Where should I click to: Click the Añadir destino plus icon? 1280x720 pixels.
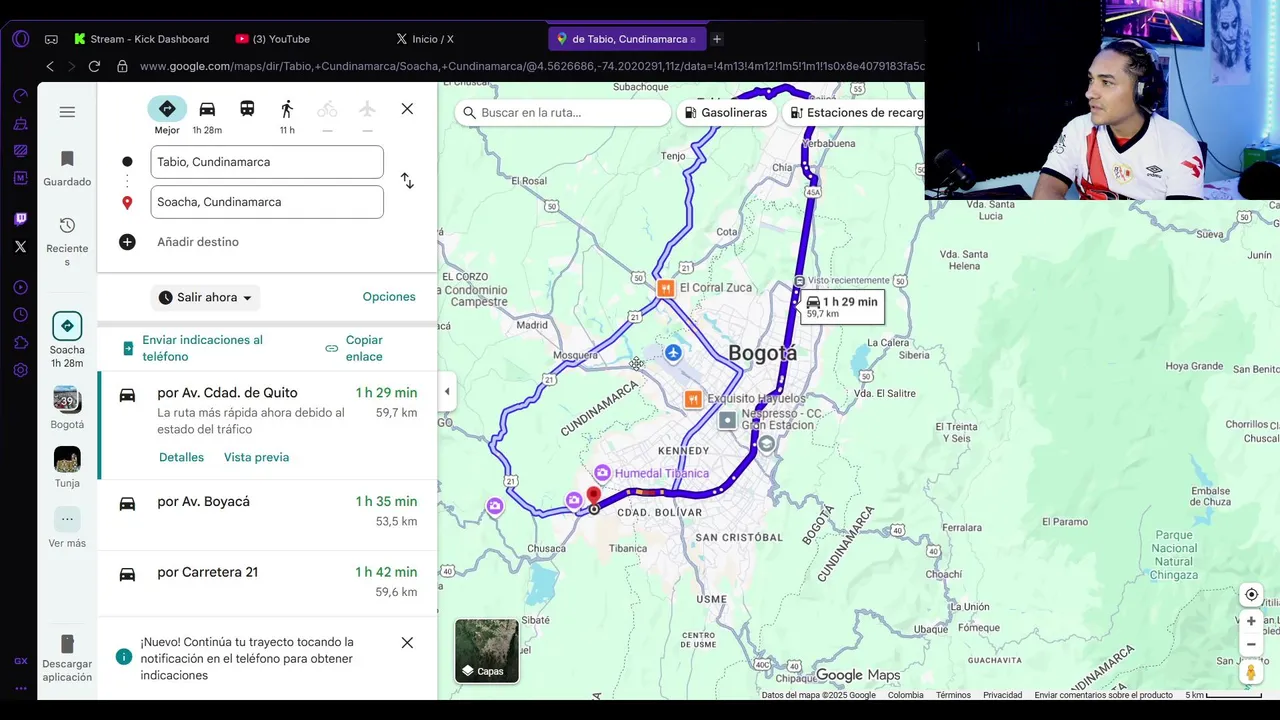(127, 242)
